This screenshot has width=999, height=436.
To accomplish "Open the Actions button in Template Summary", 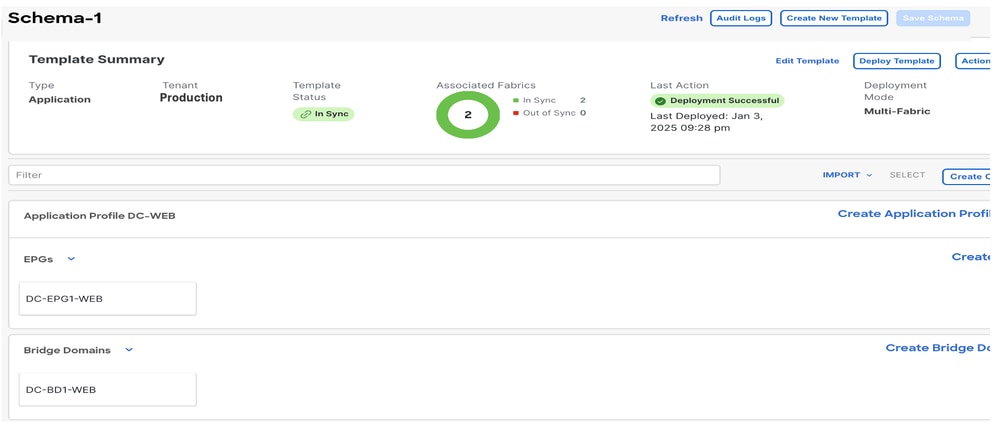I will [973, 61].
